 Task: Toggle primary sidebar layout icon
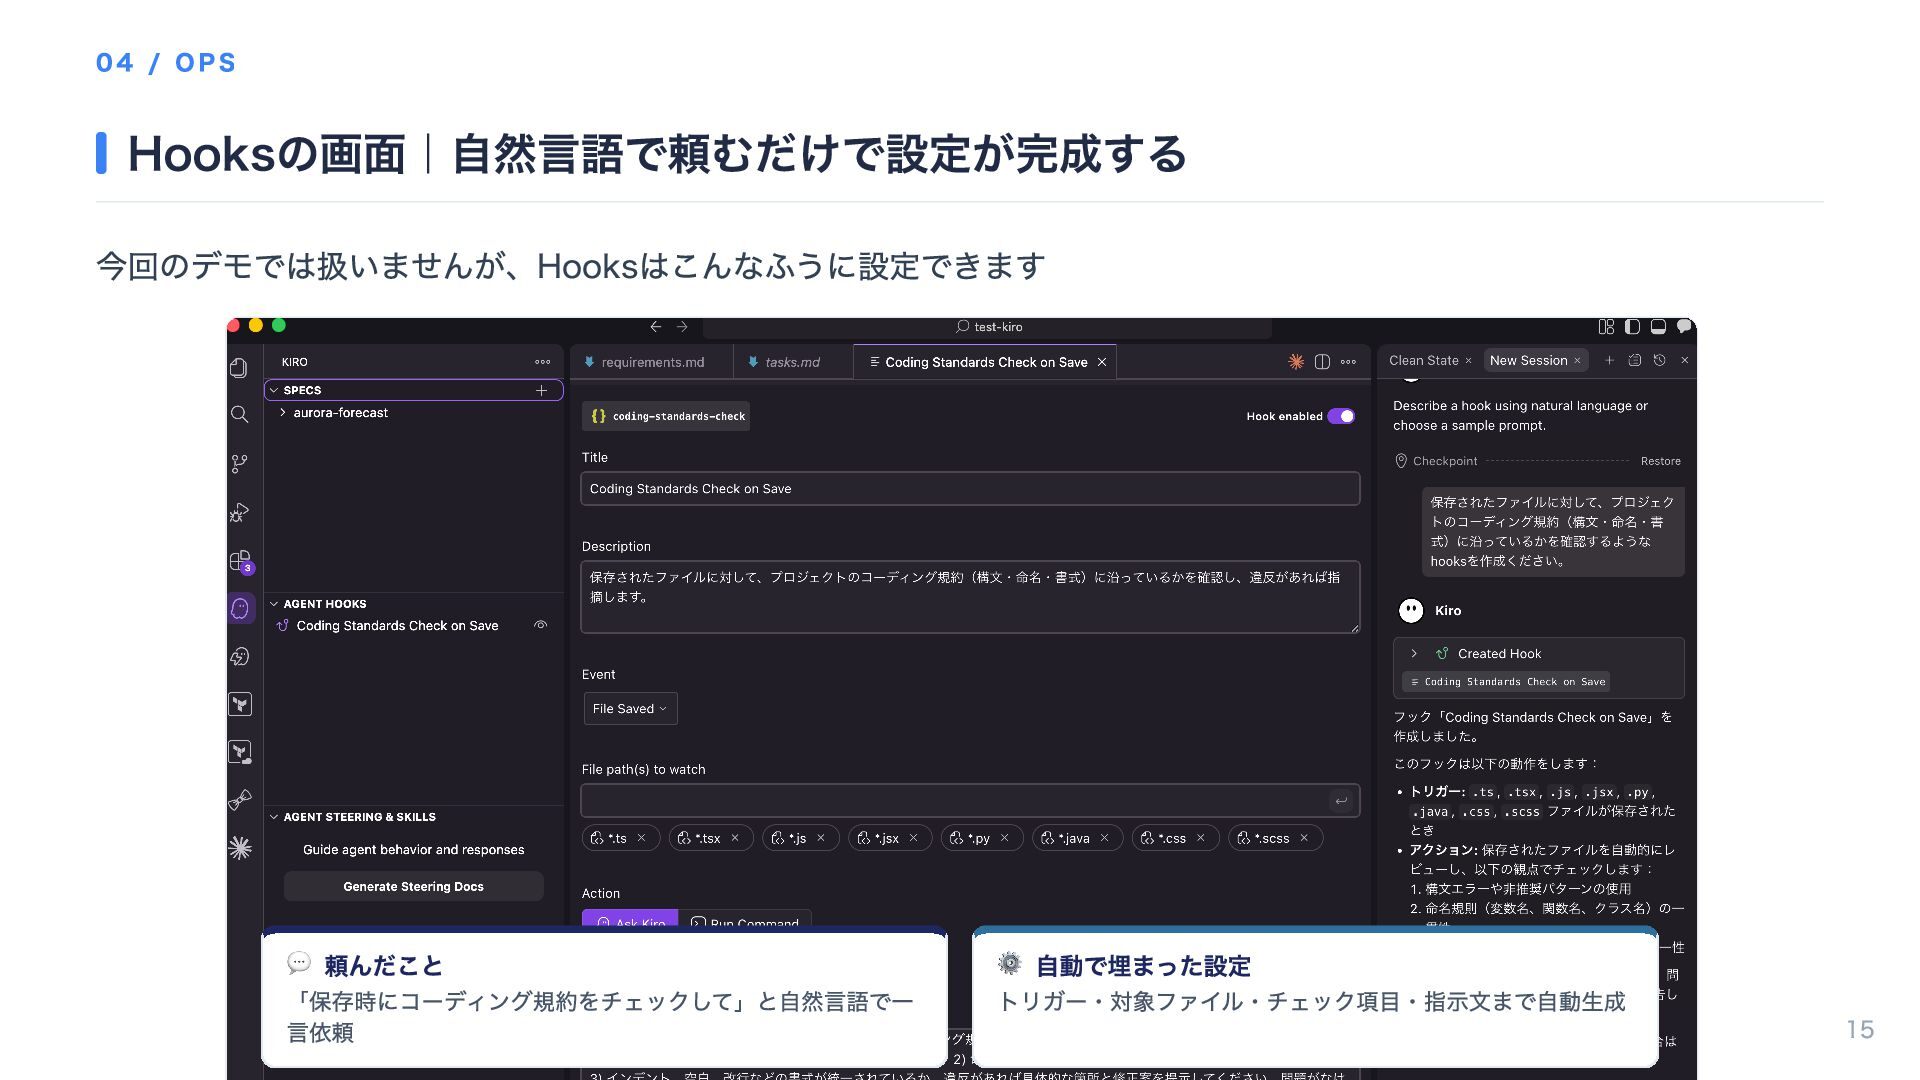(1632, 327)
